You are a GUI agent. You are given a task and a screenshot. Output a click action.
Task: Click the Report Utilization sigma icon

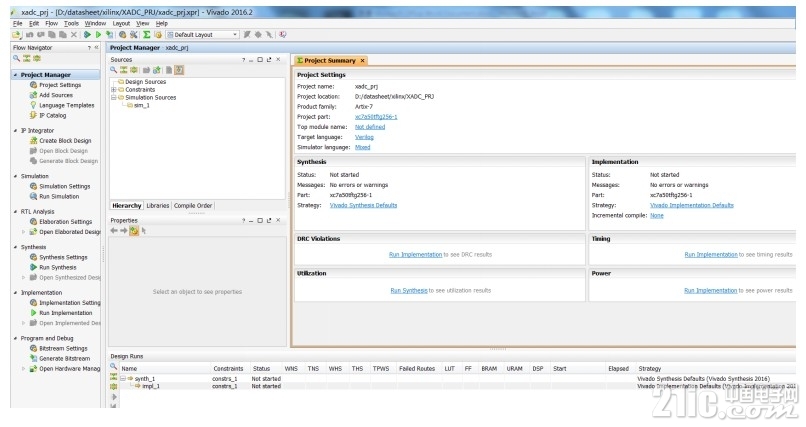(146, 34)
